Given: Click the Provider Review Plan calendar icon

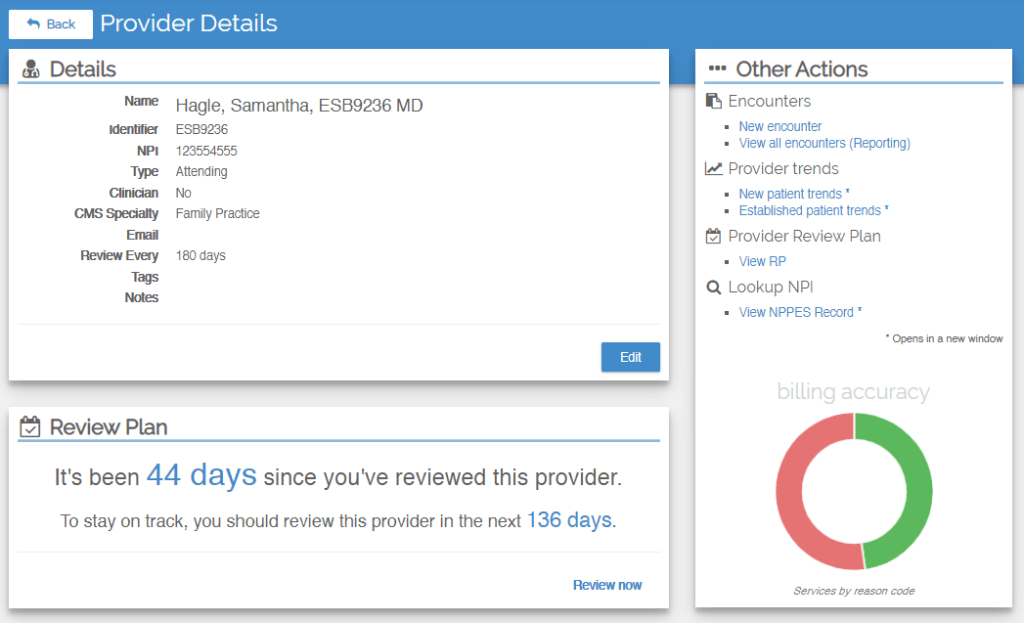Looking at the screenshot, I should coord(713,237).
